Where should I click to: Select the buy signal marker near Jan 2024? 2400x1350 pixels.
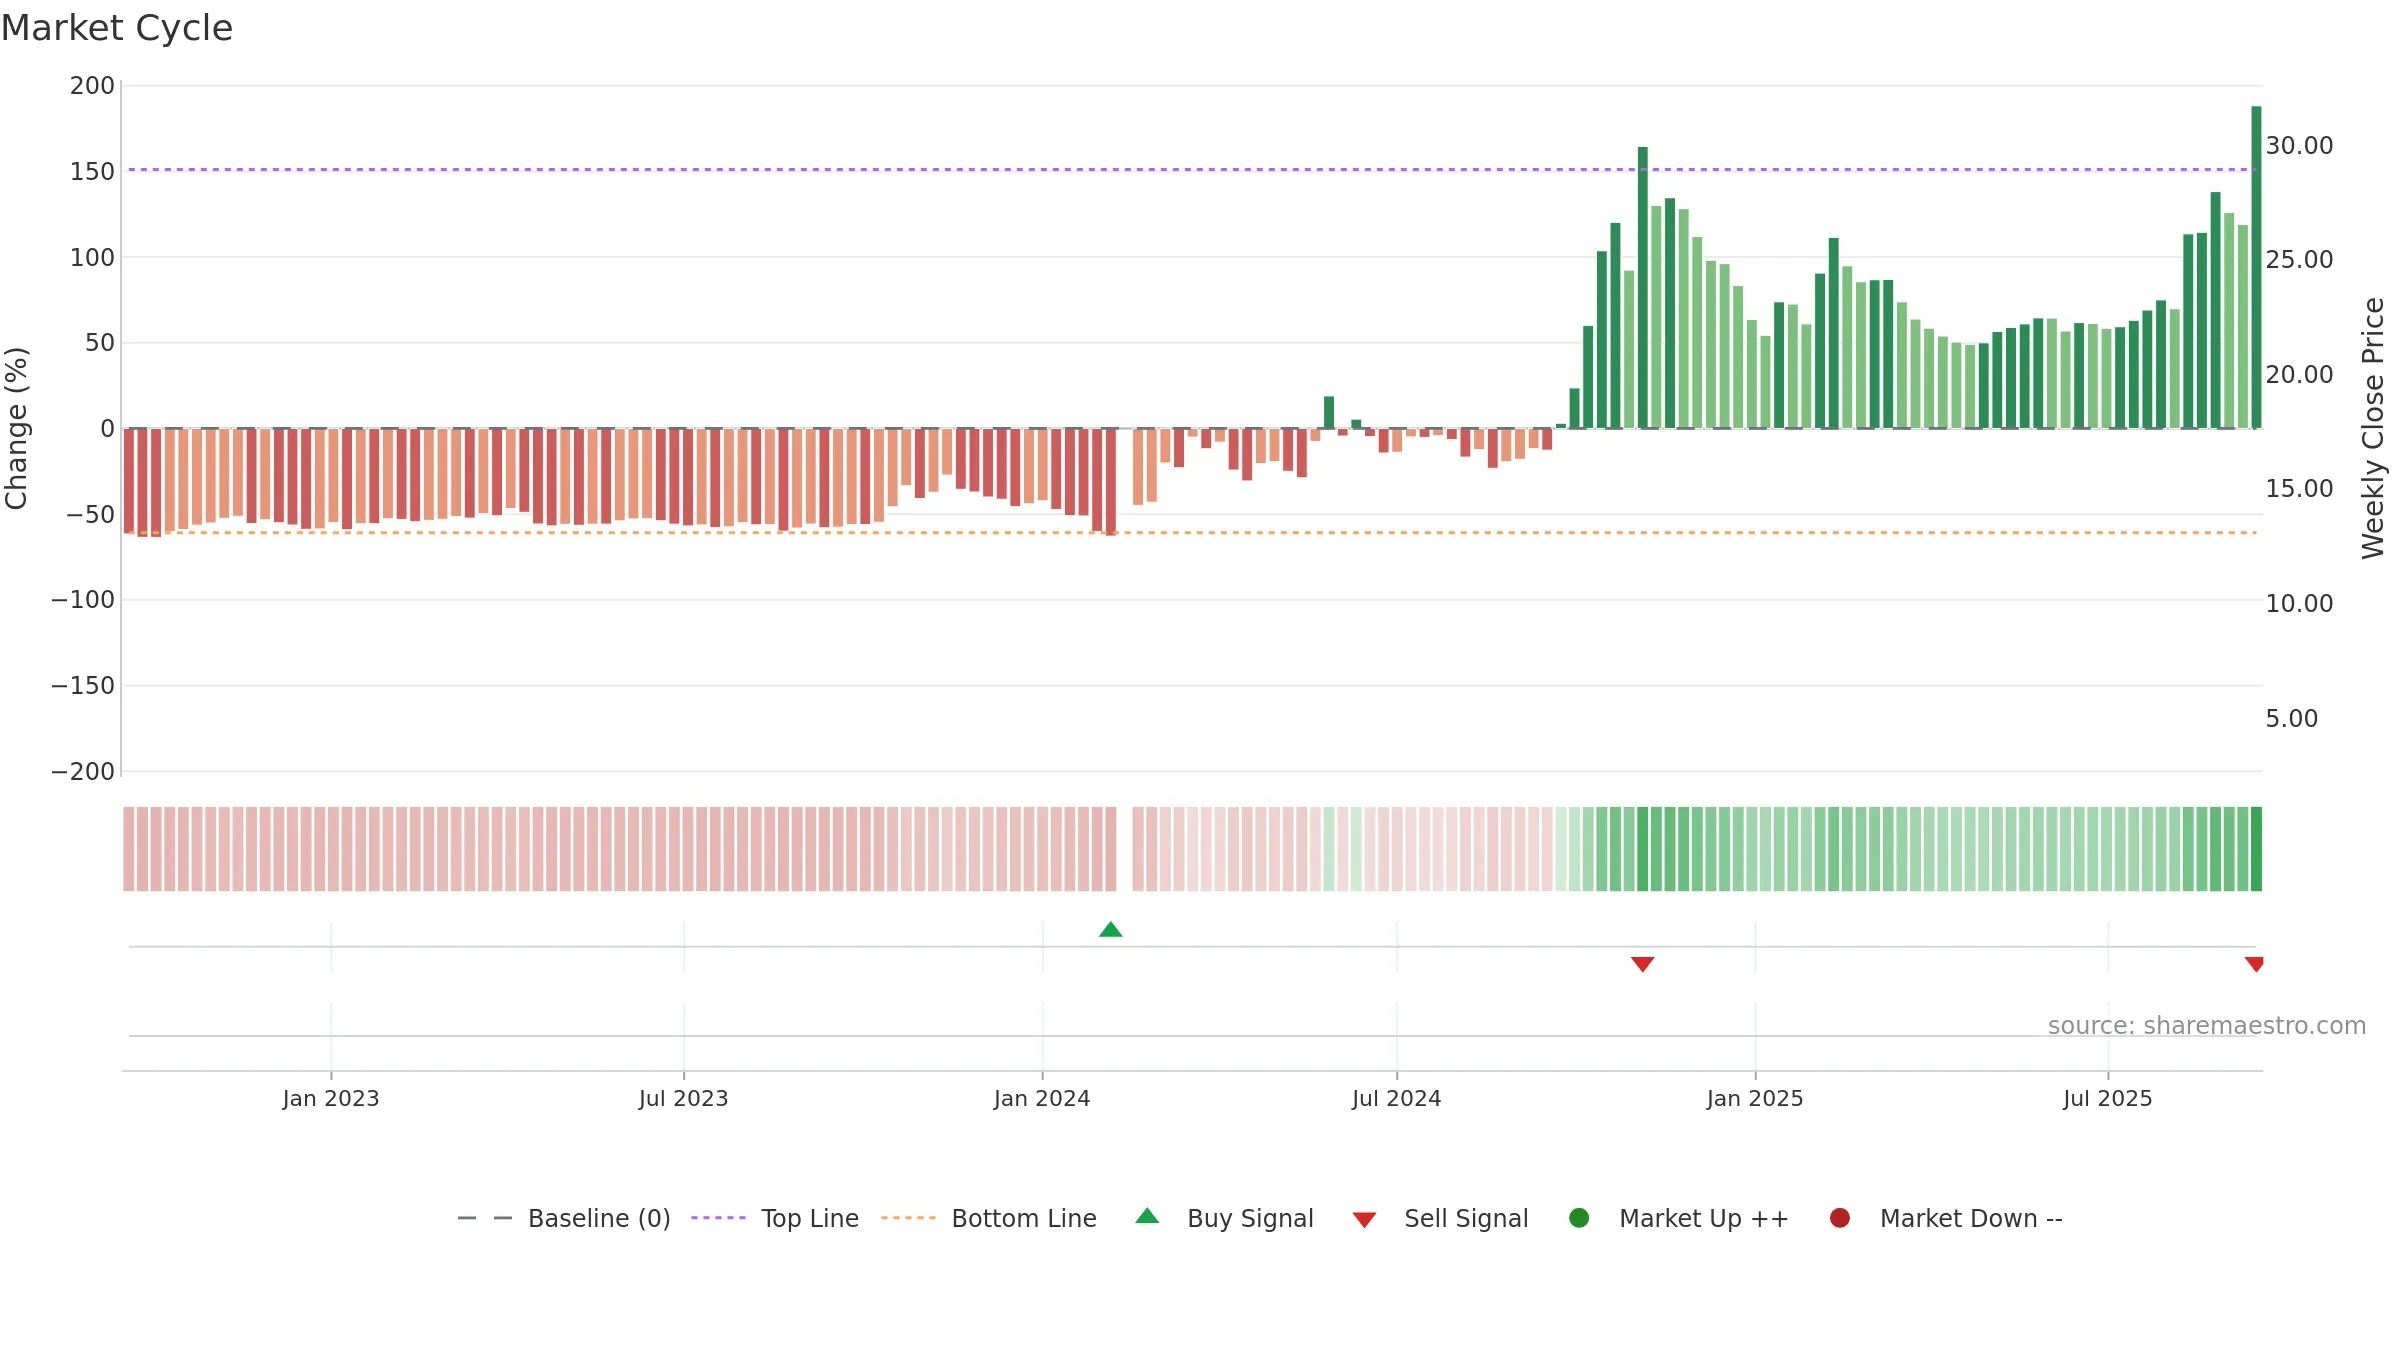point(1111,930)
